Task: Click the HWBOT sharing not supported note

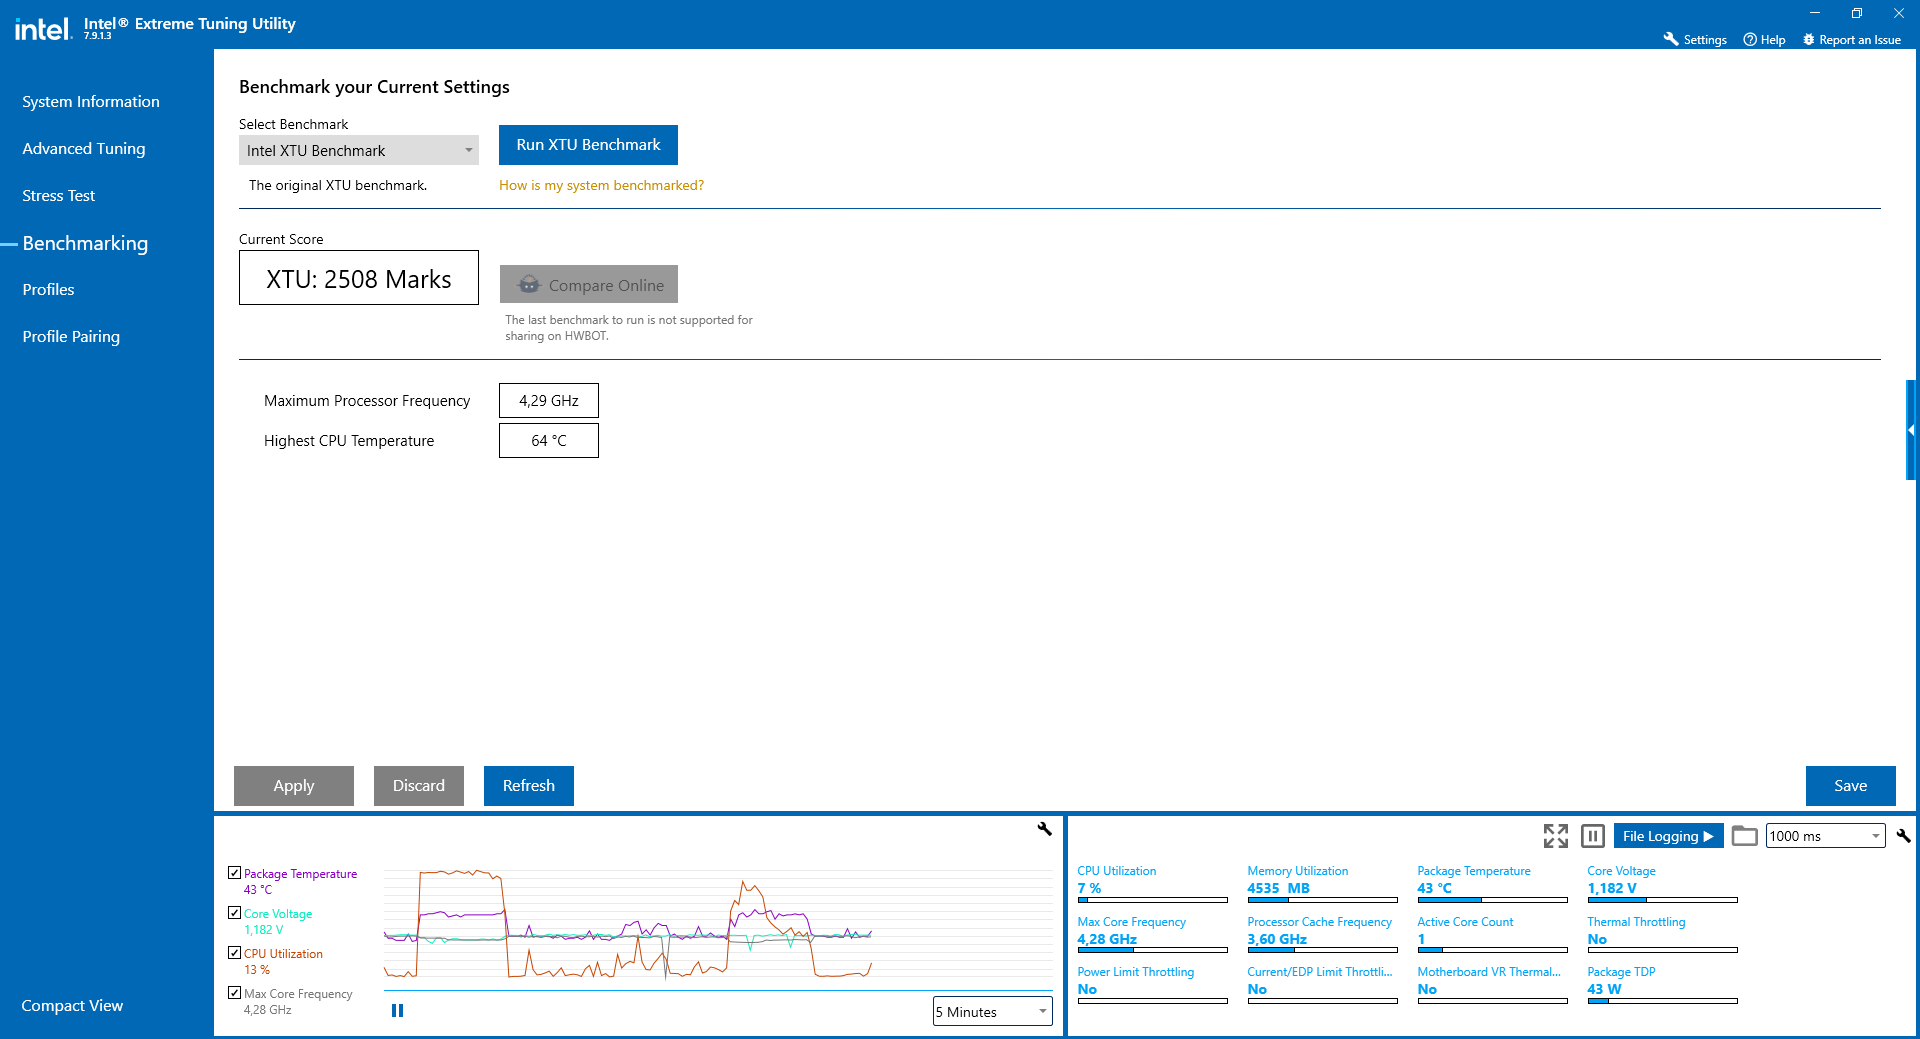Action: [628, 328]
